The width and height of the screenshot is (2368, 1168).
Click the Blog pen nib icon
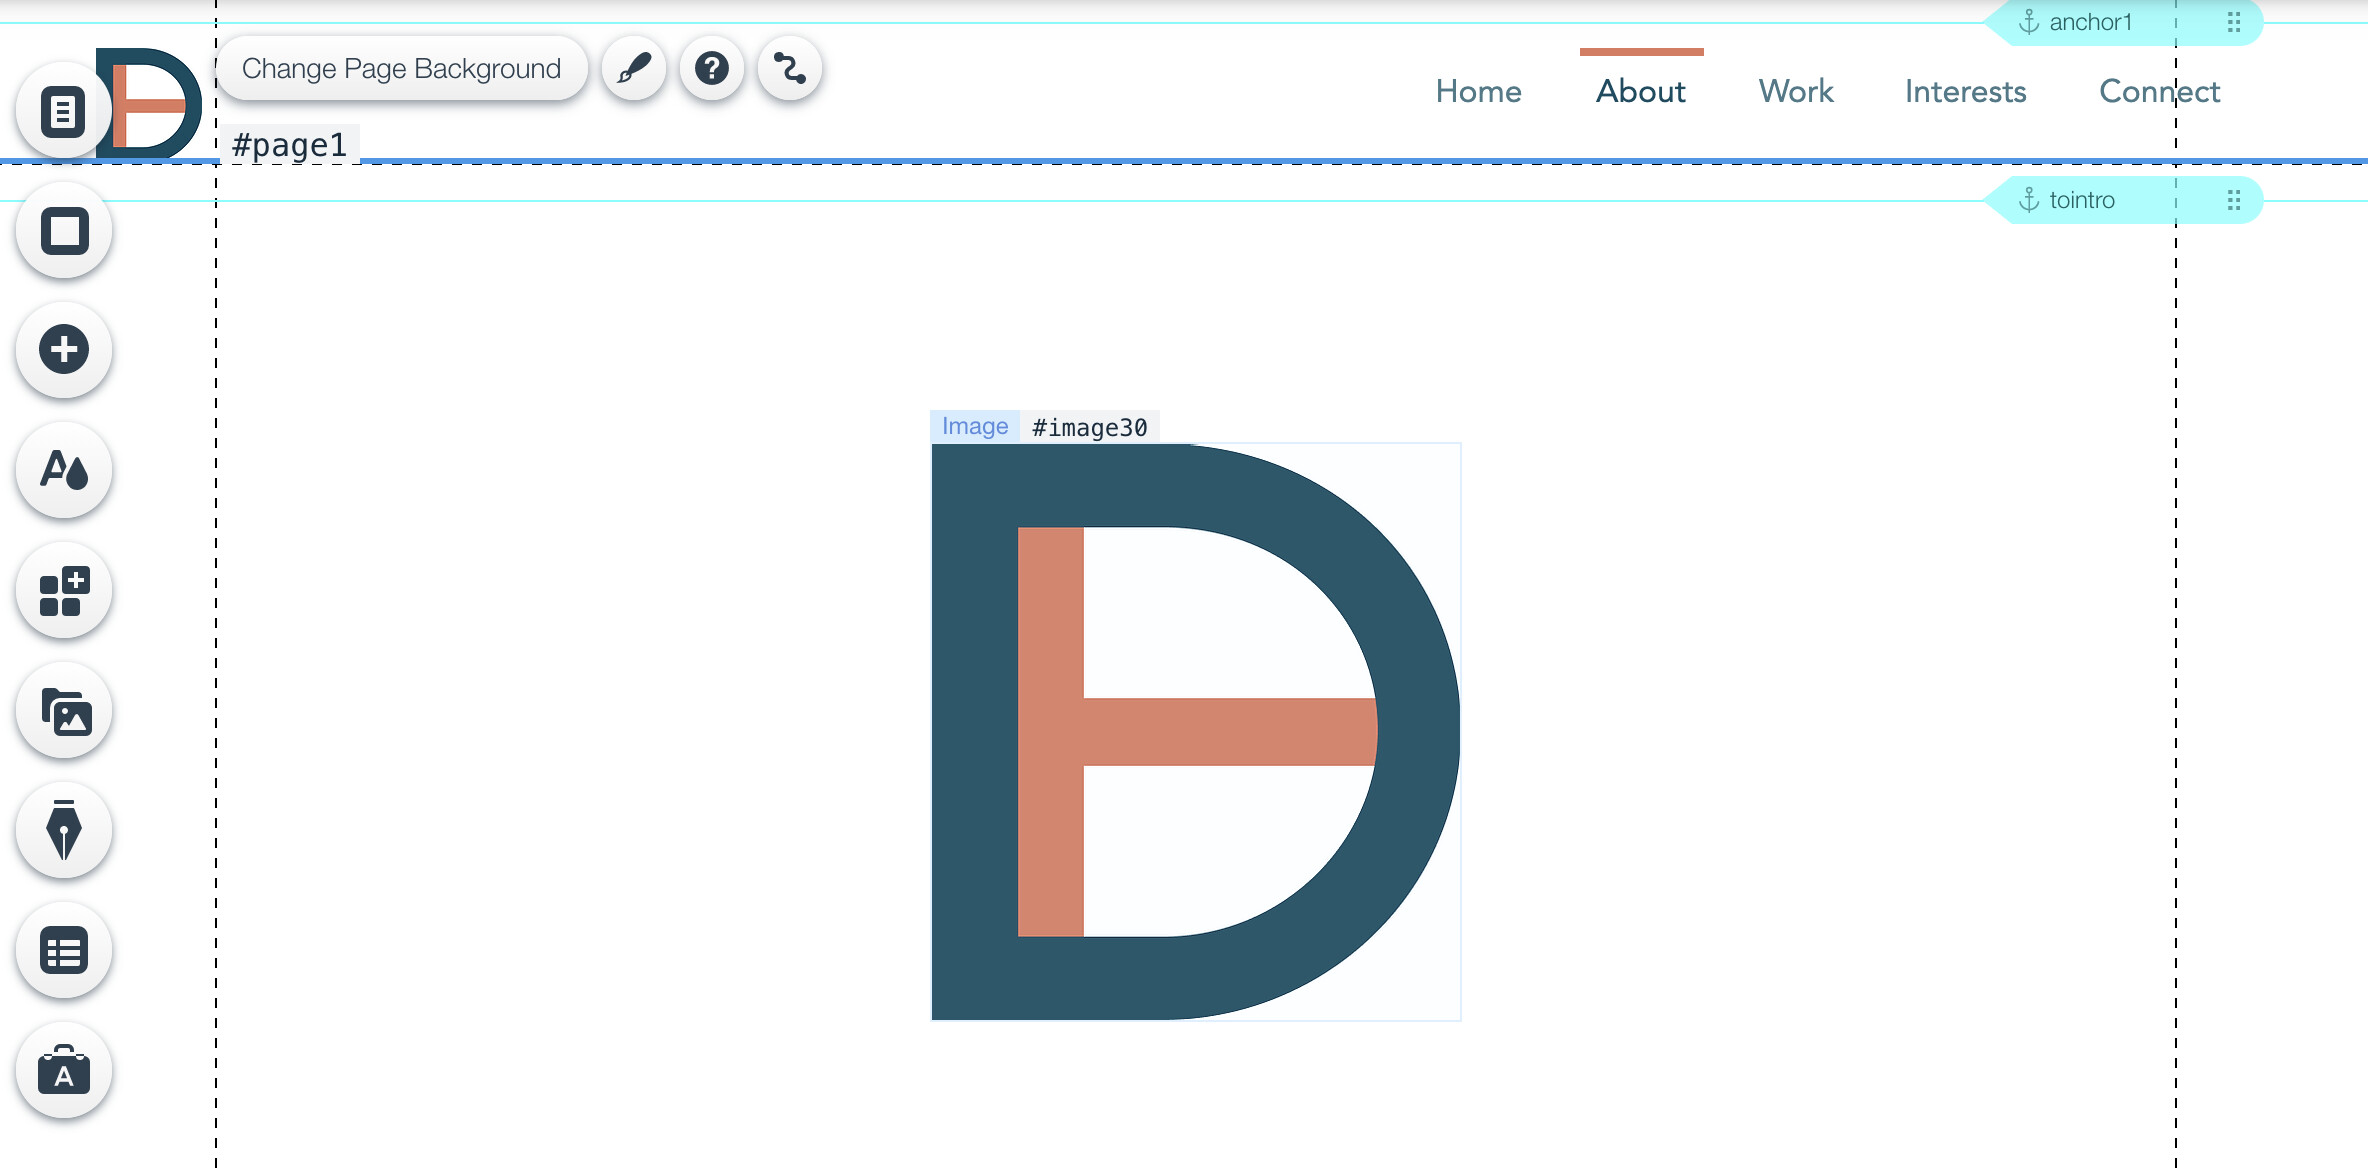(x=64, y=830)
